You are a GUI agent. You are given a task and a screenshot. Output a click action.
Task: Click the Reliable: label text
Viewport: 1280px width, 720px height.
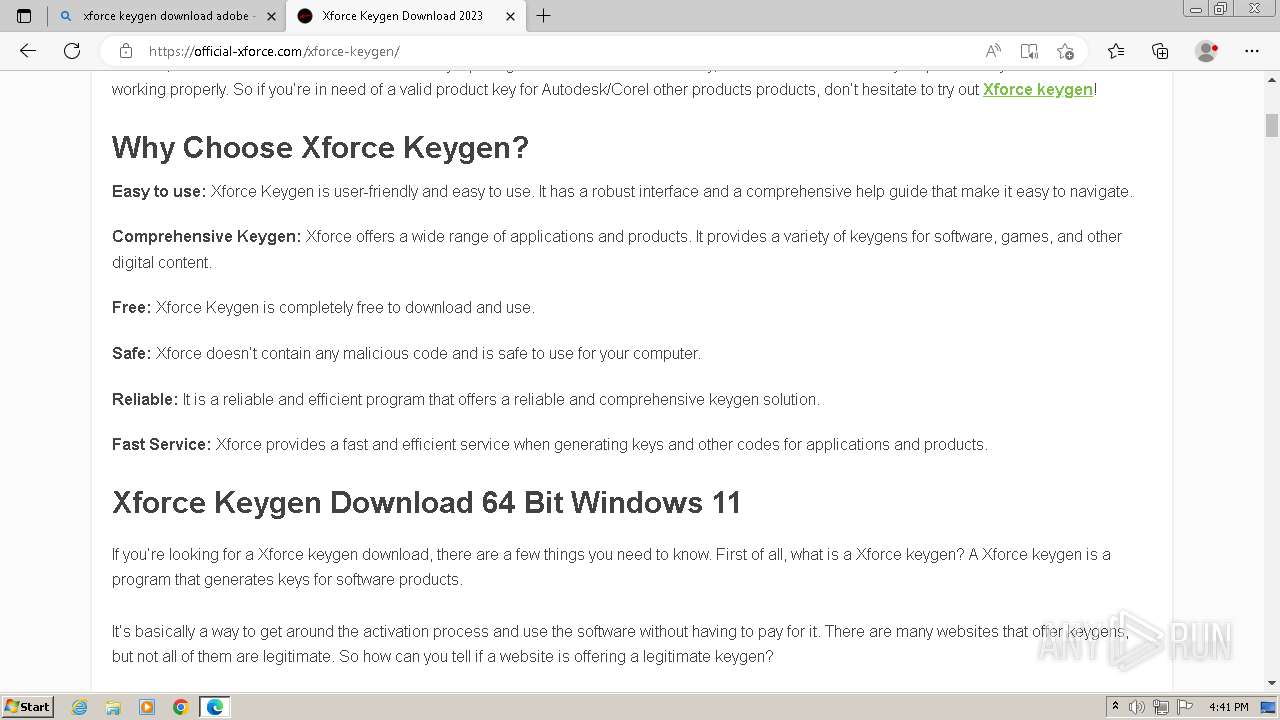point(145,399)
